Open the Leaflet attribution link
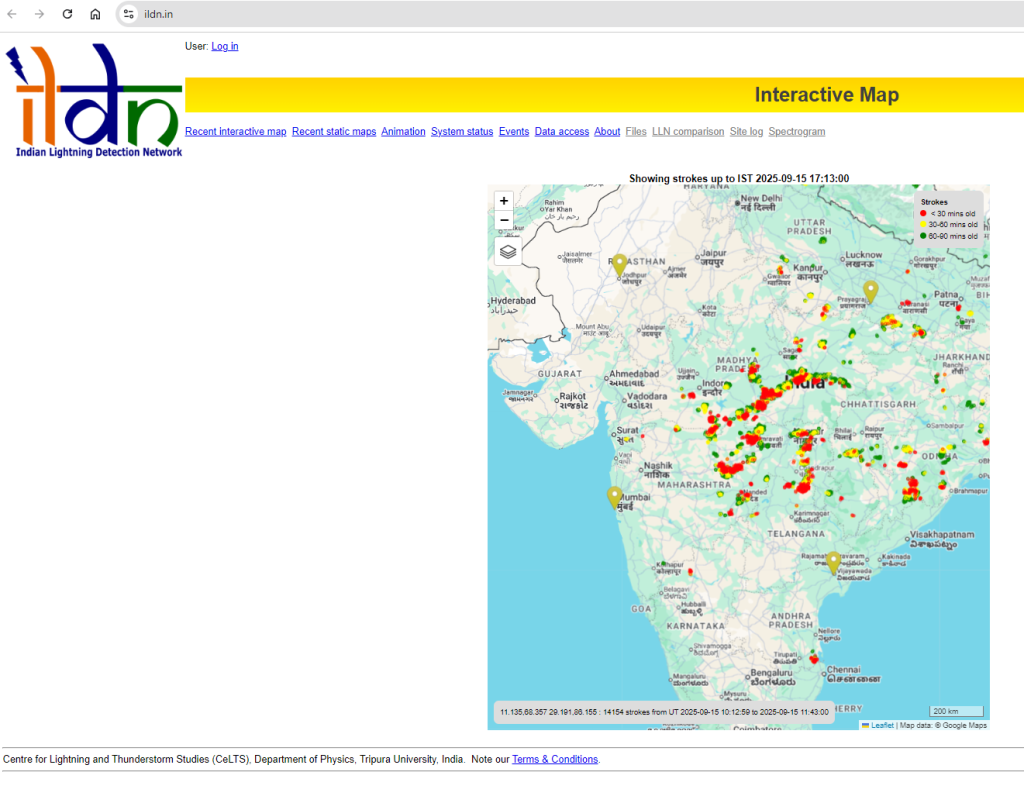 [x=882, y=725]
